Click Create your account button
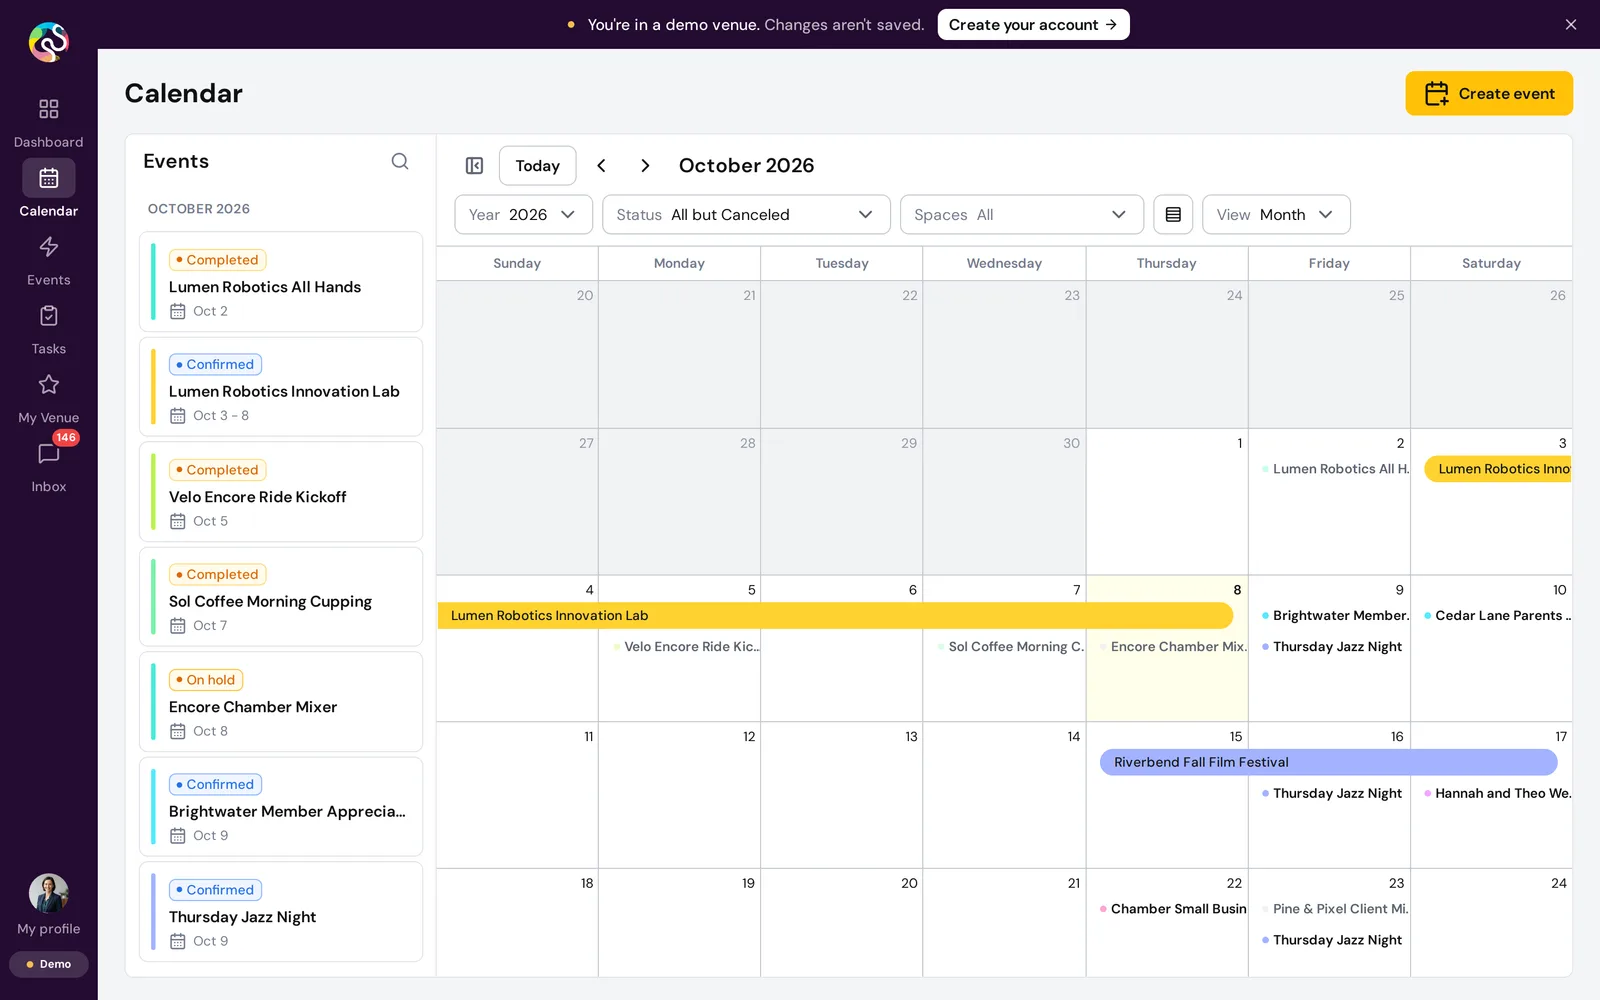 (x=1033, y=25)
